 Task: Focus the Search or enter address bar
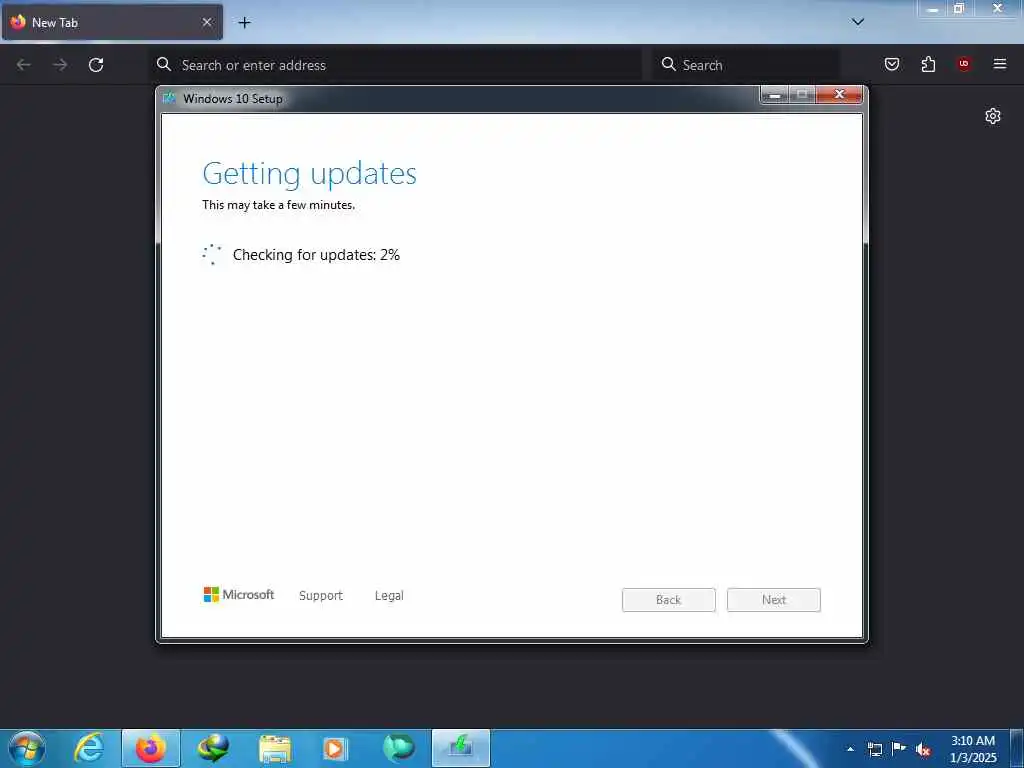(395, 65)
